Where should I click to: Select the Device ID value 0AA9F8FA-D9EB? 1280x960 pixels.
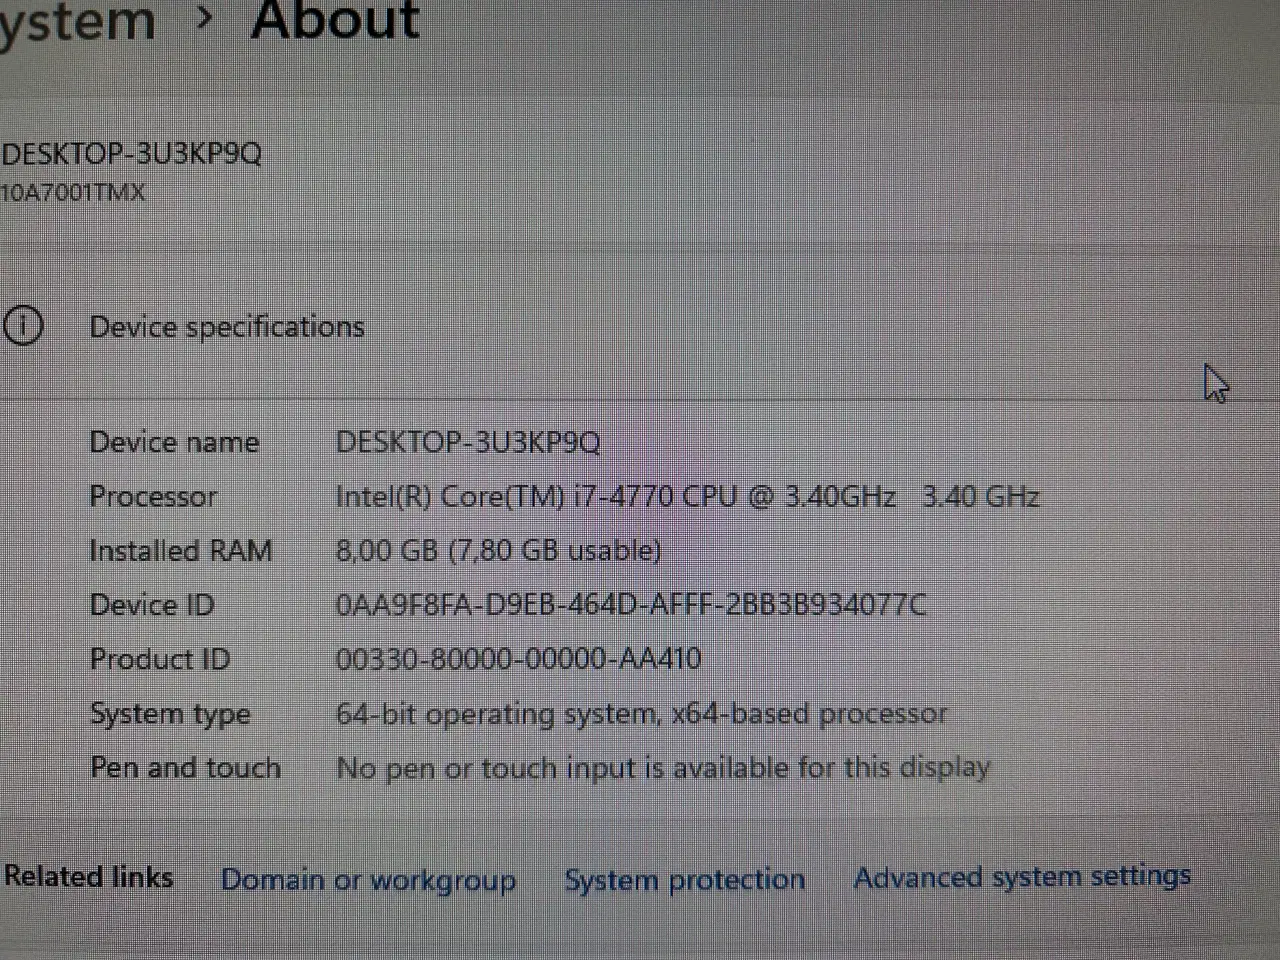coord(631,604)
